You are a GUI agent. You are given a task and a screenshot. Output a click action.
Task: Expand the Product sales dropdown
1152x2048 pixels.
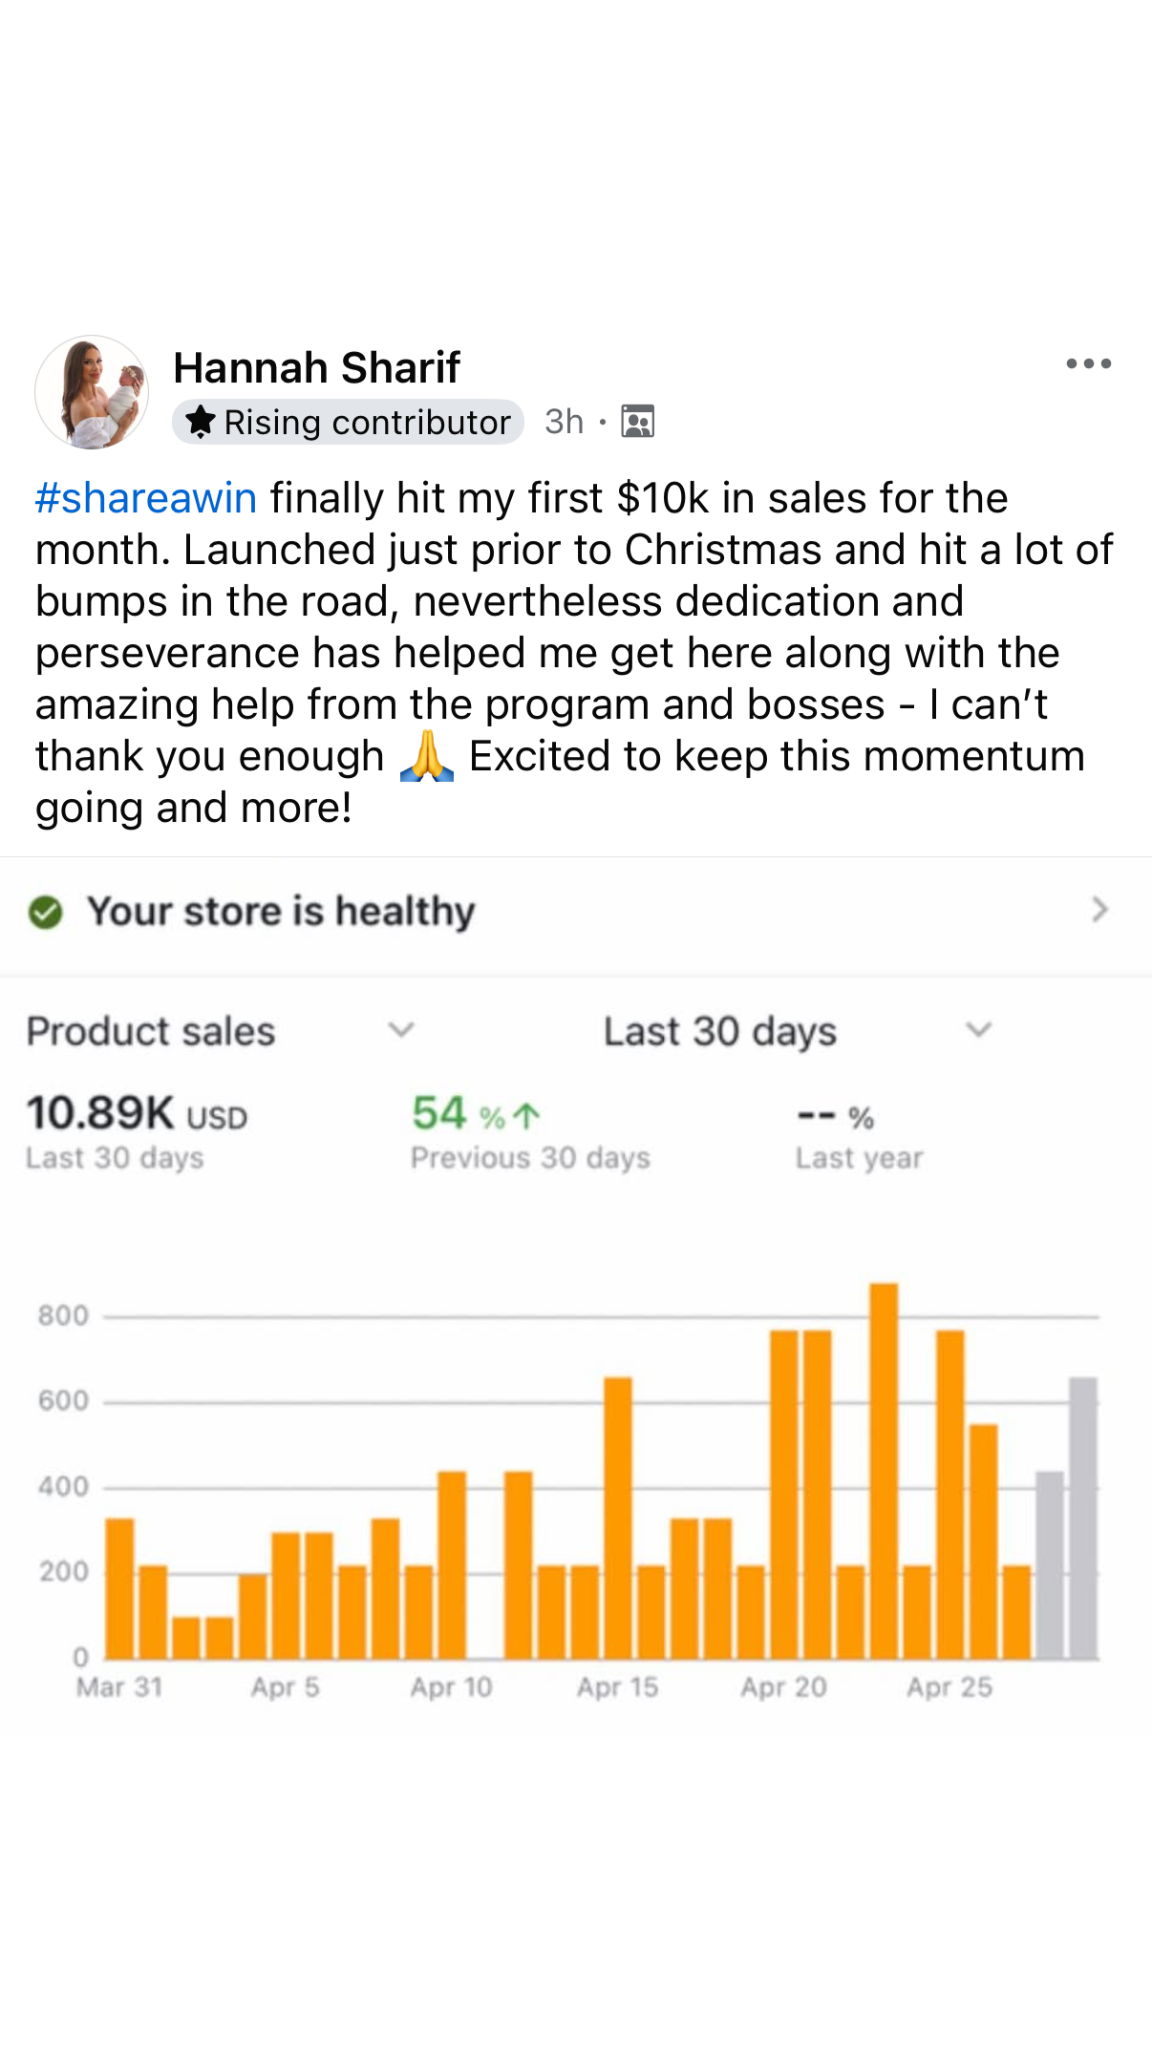click(x=401, y=1030)
